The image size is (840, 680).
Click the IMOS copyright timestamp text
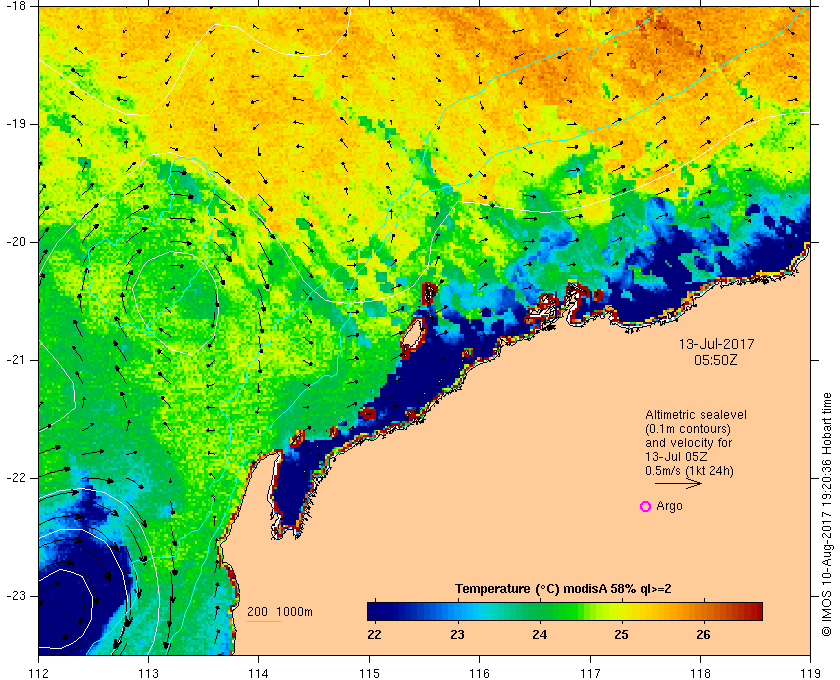[x=826, y=514]
